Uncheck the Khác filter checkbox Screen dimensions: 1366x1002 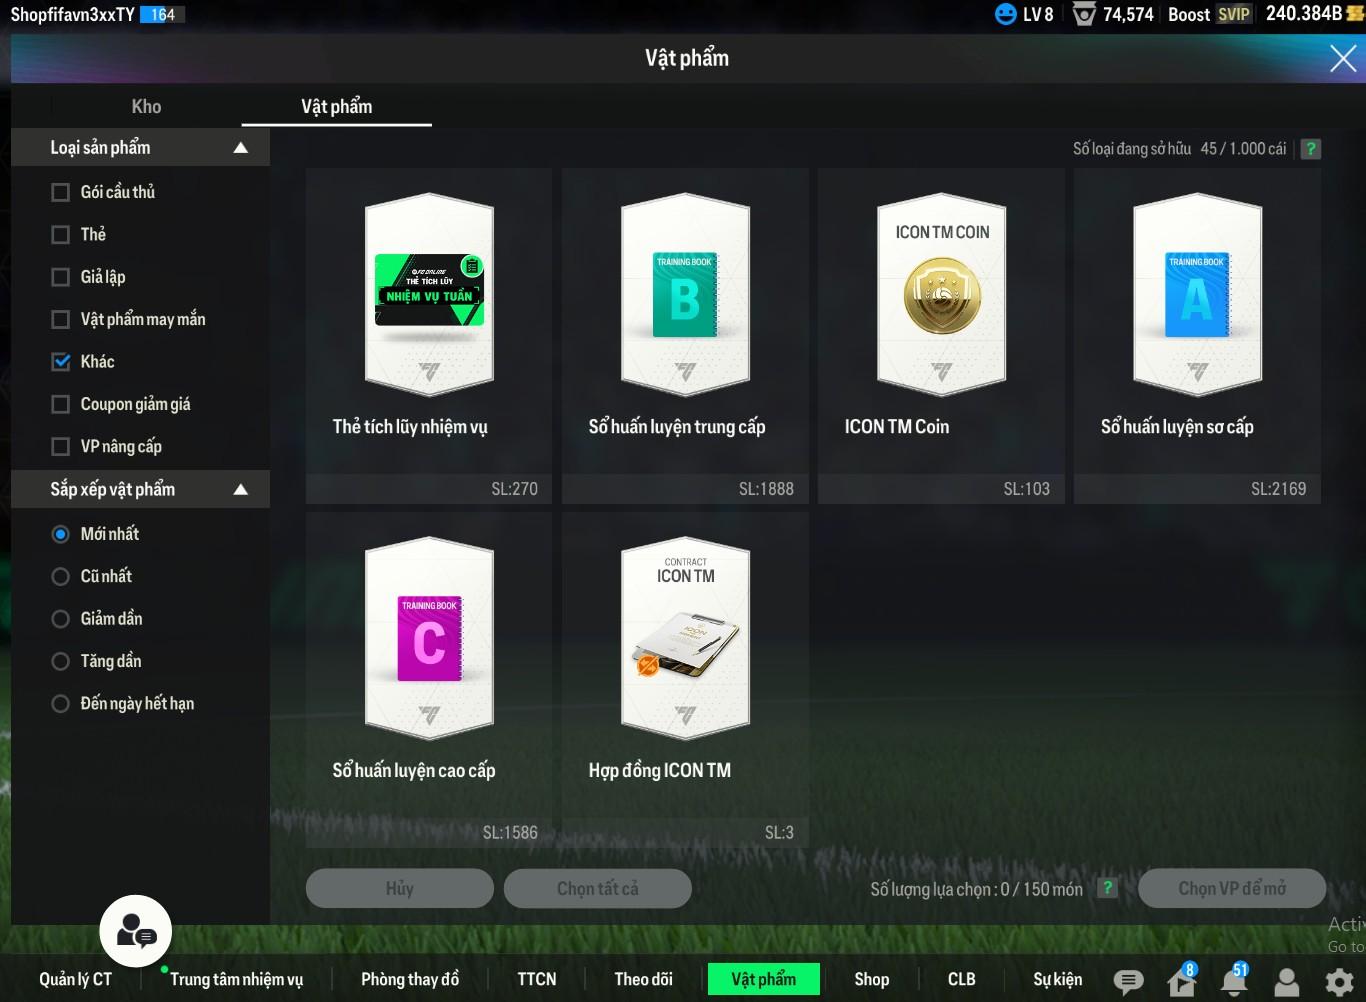tap(61, 362)
